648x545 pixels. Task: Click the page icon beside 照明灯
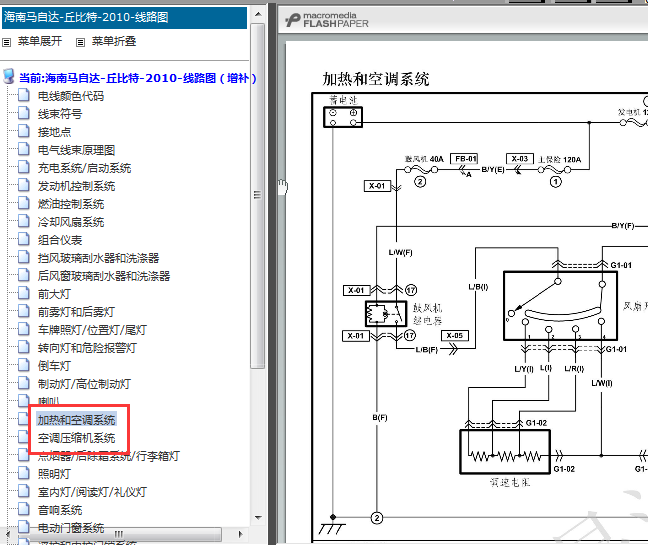coord(24,472)
